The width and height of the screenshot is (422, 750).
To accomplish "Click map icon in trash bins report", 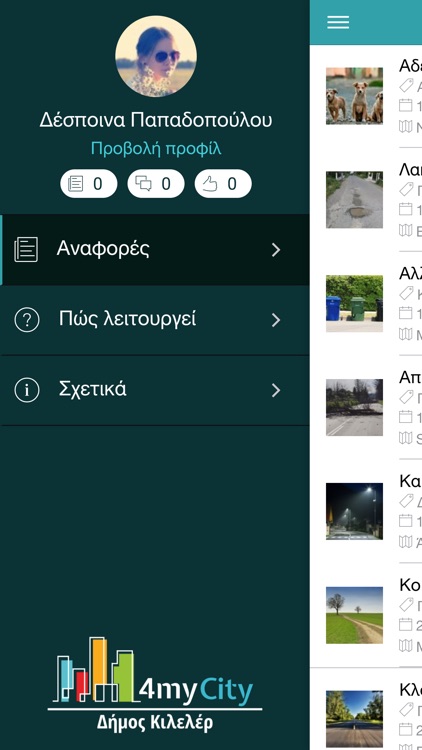I will click(406, 334).
